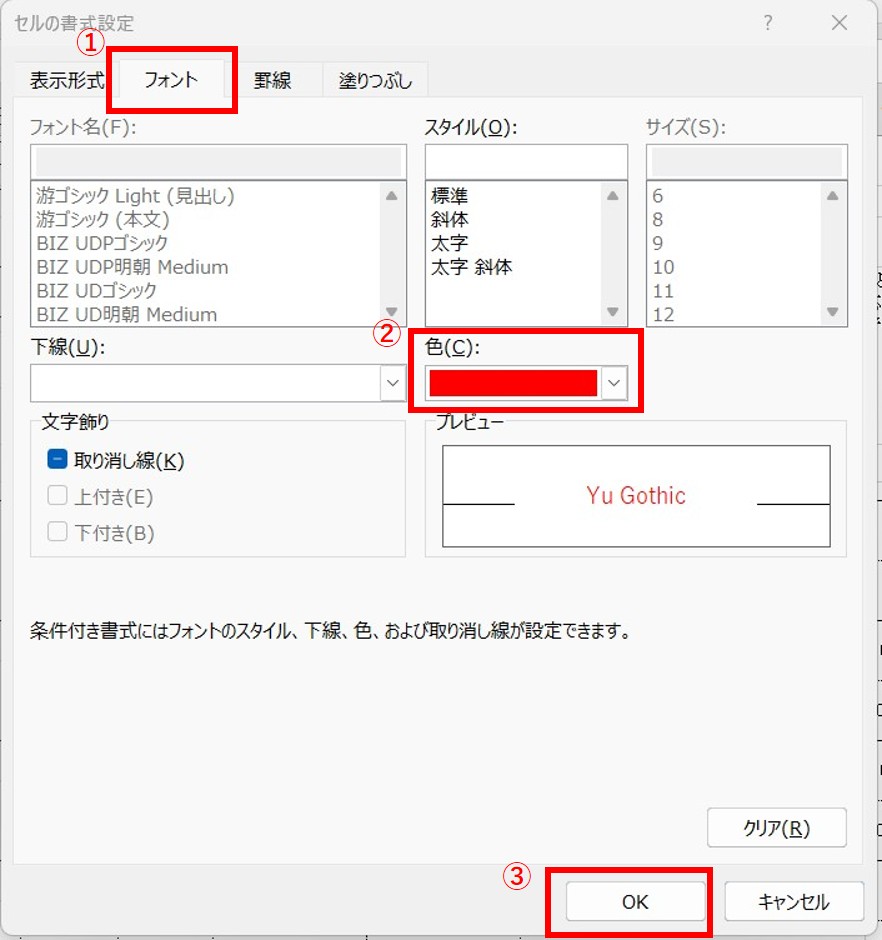This screenshot has width=882, height=940.
Task: Click the Yu Gothic preview box
Action: 636,496
